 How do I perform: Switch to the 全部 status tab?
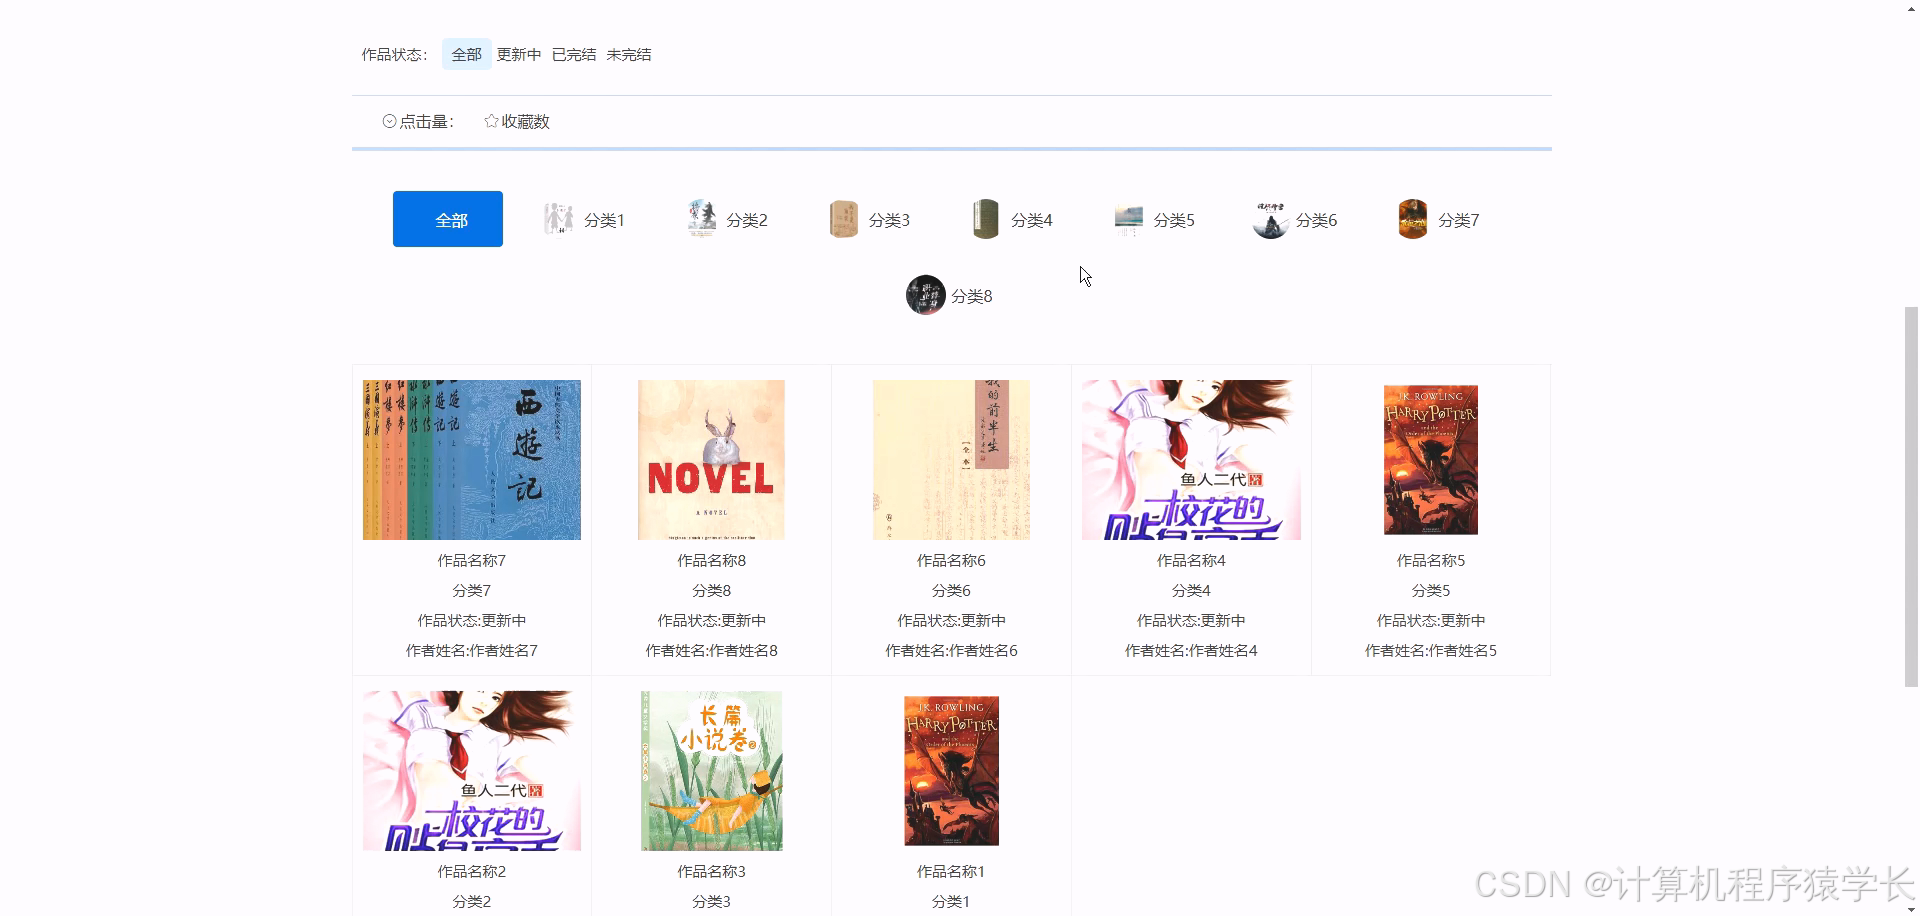466,54
